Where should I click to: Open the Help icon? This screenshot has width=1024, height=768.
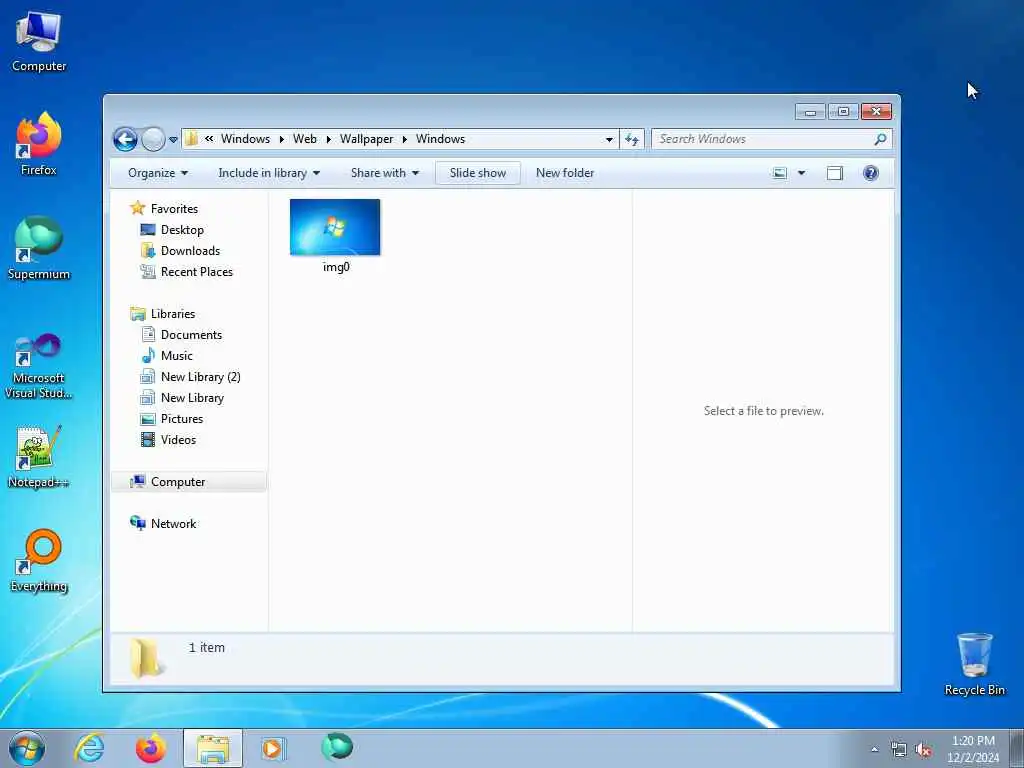tap(870, 173)
